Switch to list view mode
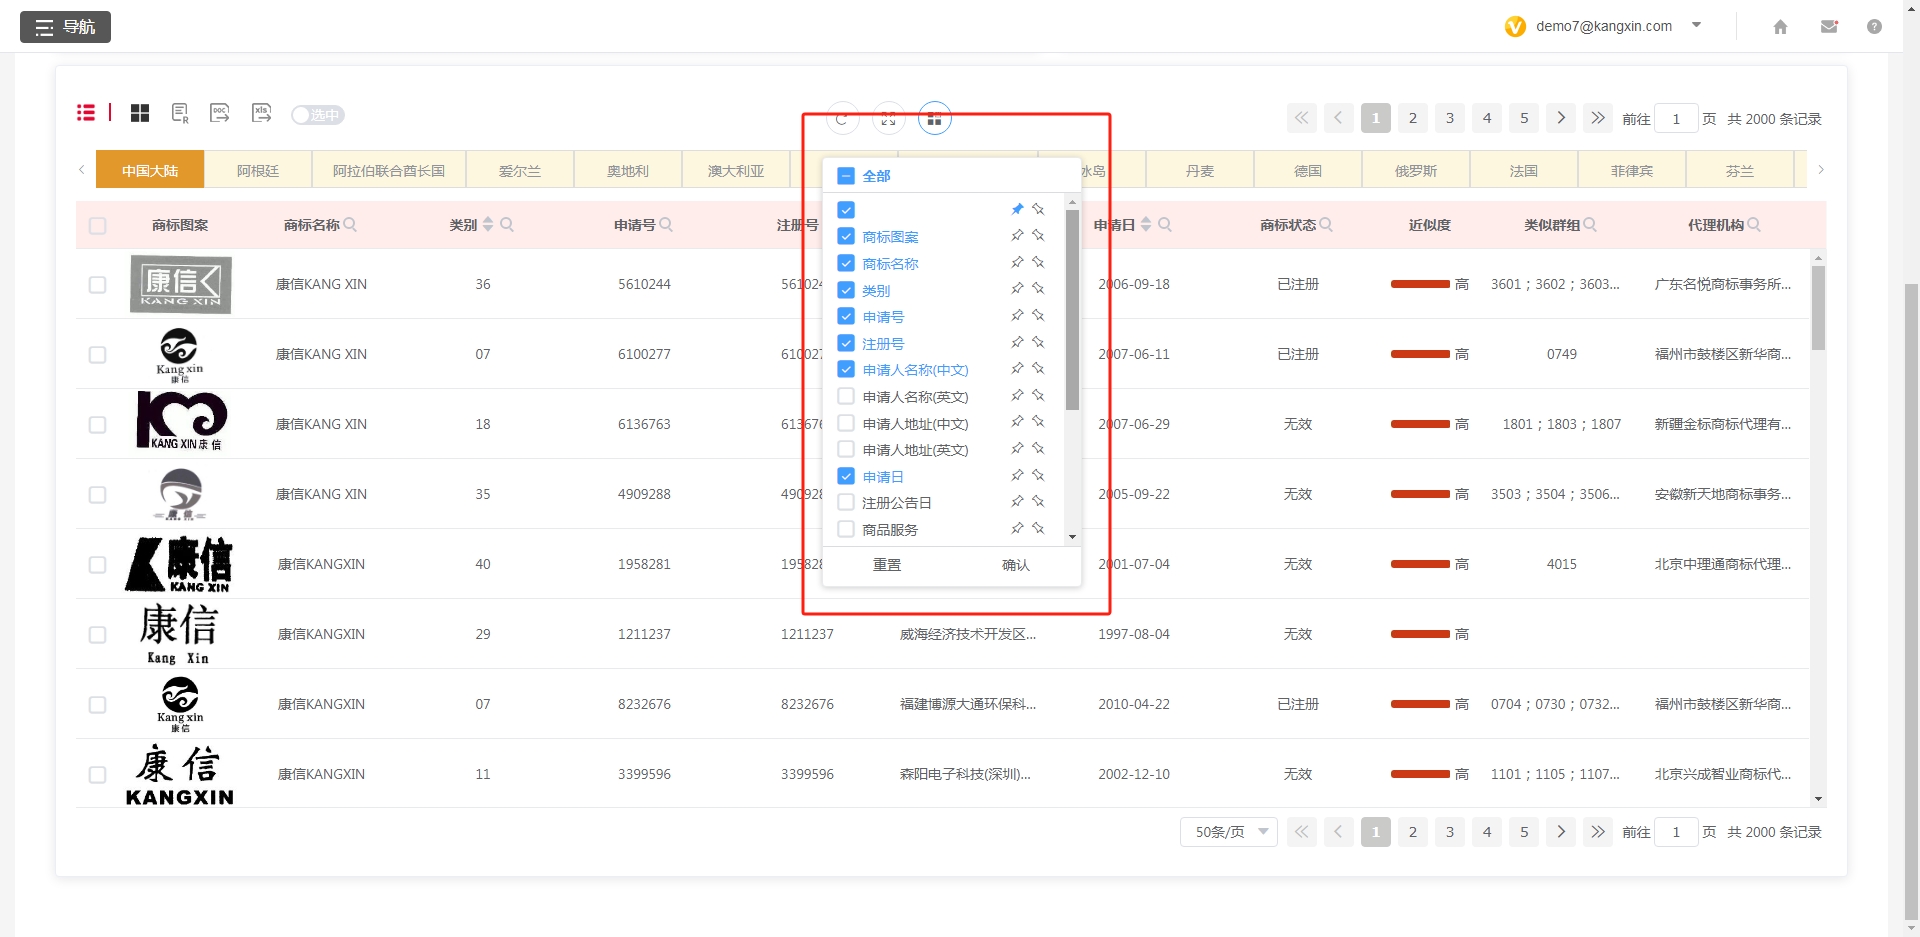 [86, 112]
